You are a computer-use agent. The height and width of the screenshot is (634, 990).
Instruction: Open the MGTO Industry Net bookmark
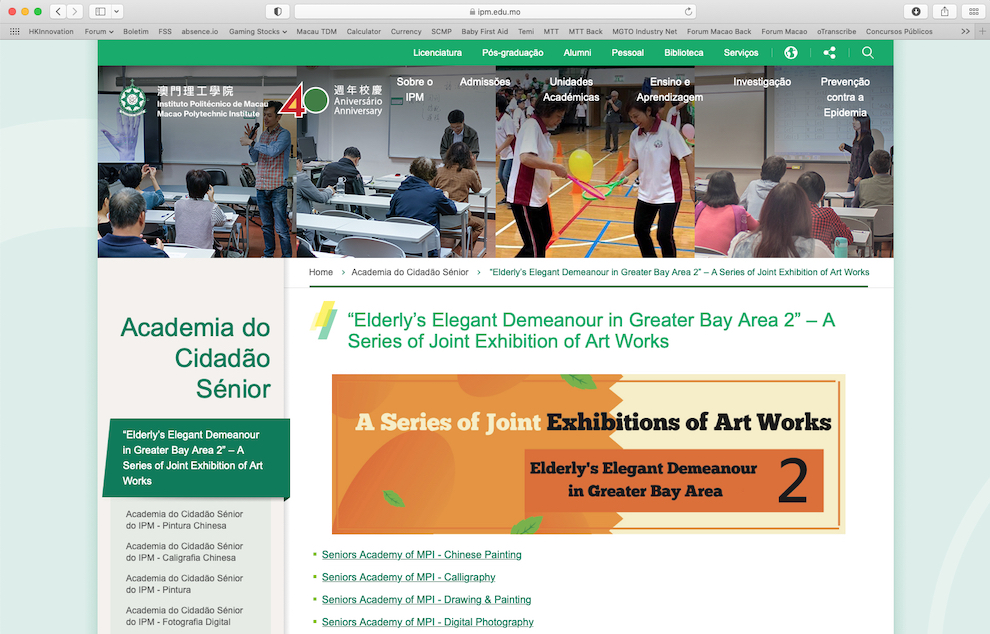pos(645,32)
